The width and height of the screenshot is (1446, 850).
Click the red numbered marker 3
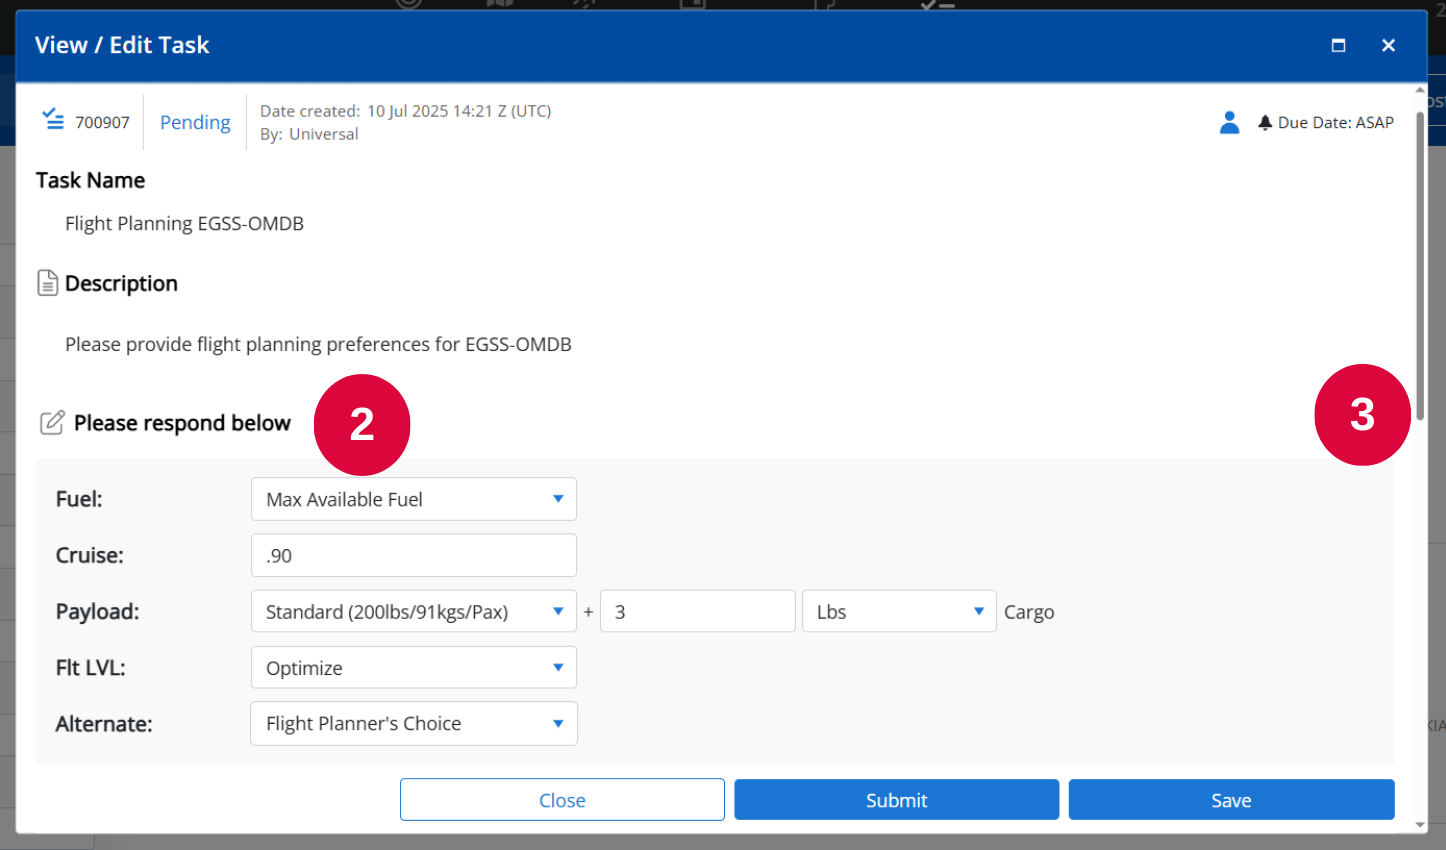[1362, 415]
